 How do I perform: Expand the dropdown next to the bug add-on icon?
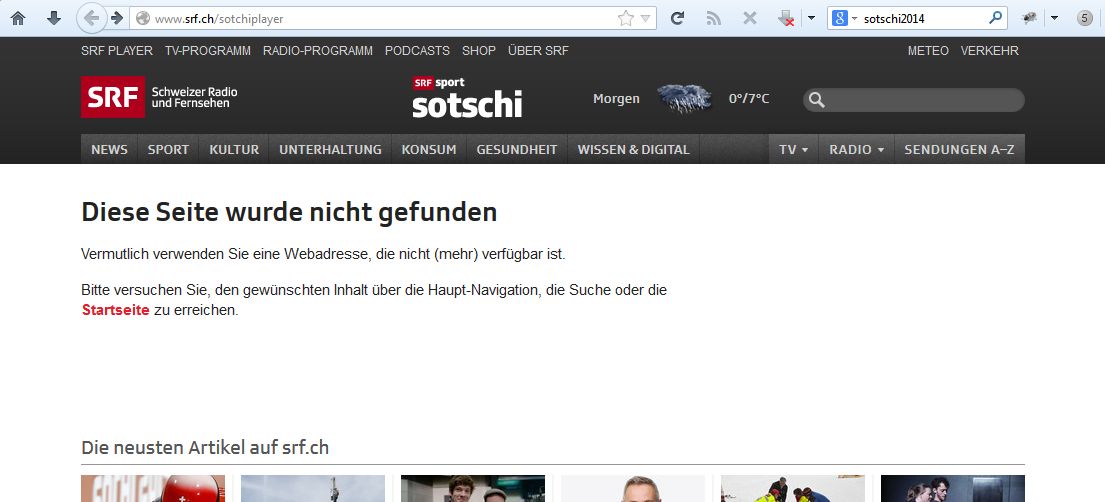pyautogui.click(x=1054, y=18)
